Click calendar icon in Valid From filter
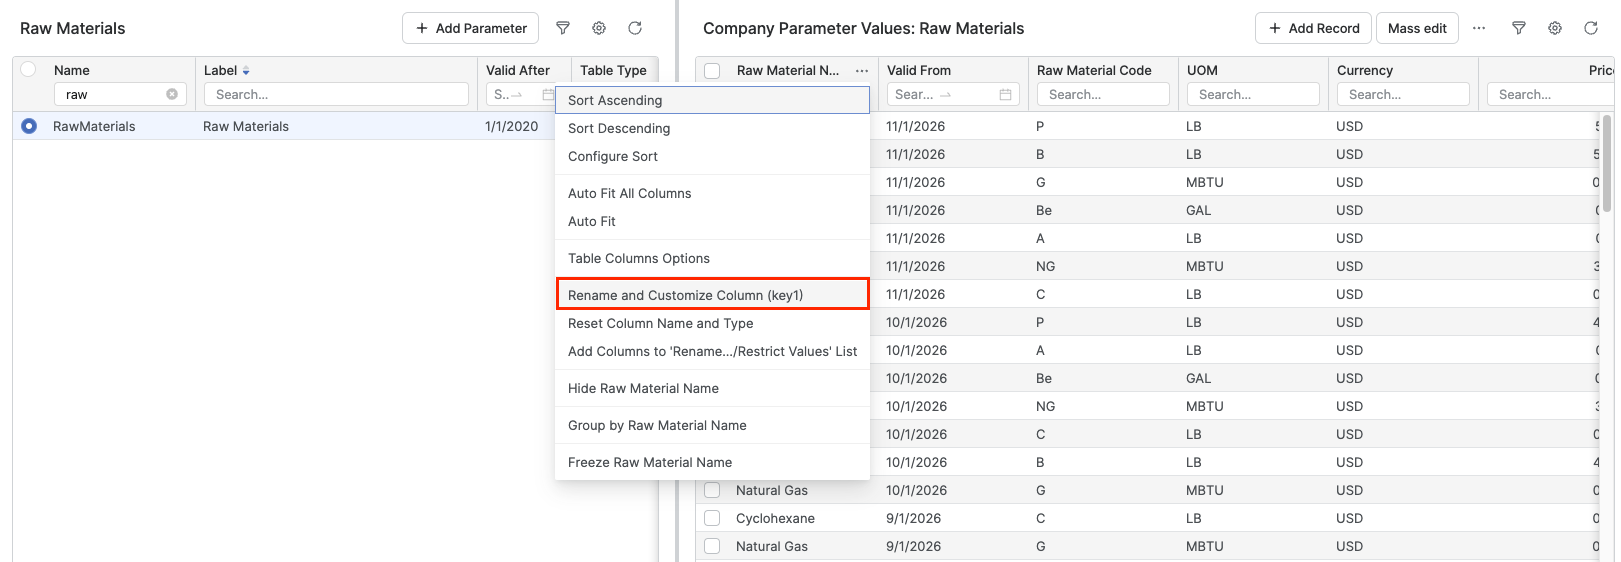1621x562 pixels. 1005,94
